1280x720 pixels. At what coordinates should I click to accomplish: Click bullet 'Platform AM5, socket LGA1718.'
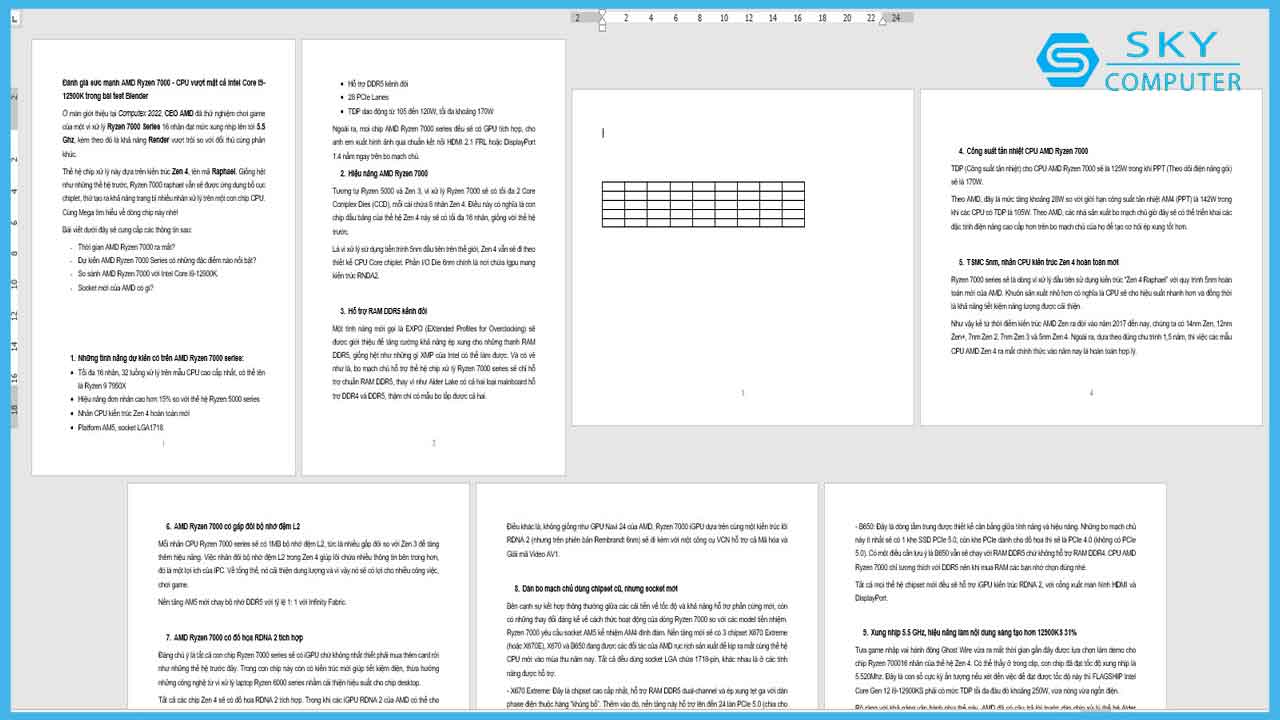click(x=121, y=427)
